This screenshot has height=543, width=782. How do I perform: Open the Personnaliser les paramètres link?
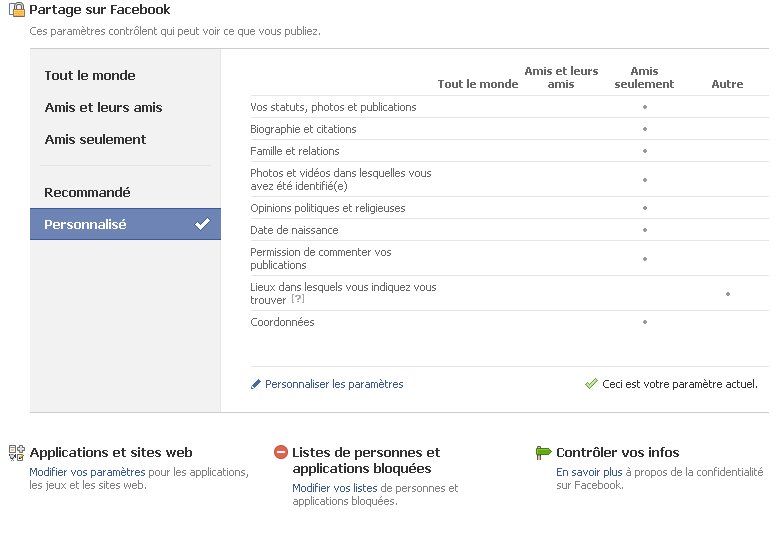pos(334,384)
